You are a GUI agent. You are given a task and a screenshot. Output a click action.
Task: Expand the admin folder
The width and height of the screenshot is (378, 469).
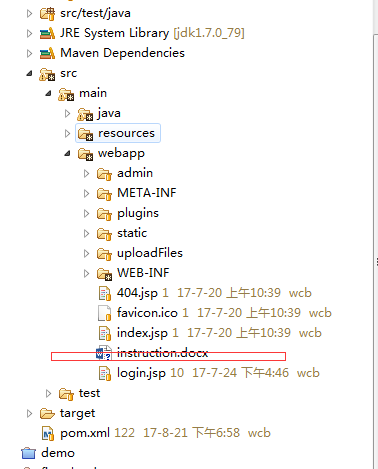pyautogui.click(x=86, y=173)
